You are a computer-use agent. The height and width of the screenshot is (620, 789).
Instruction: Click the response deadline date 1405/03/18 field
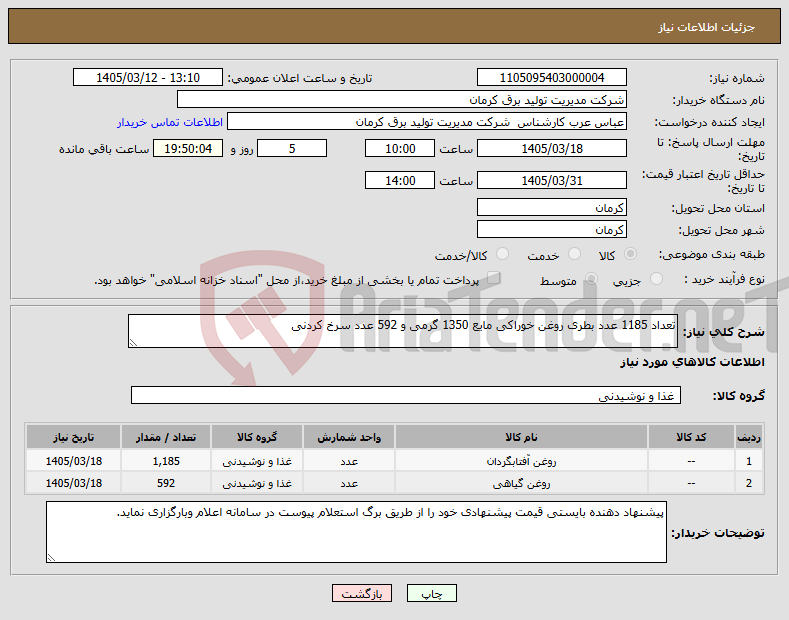[551, 148]
